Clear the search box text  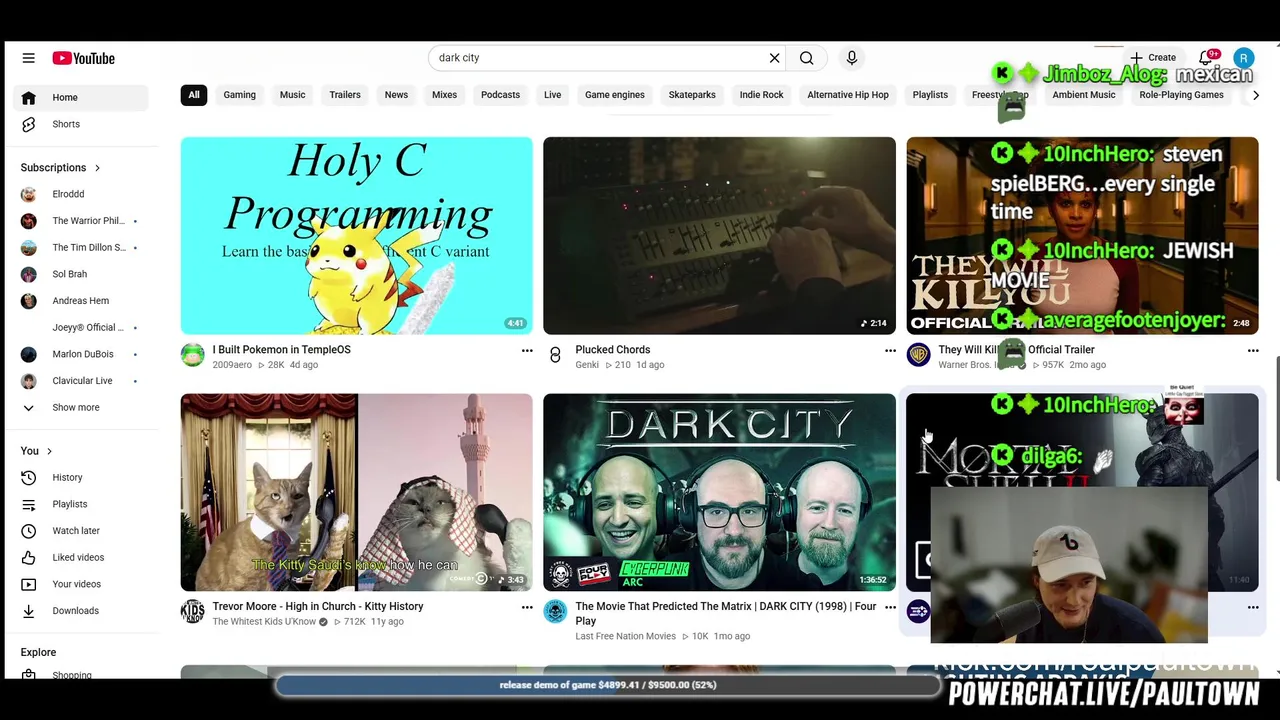coord(774,58)
